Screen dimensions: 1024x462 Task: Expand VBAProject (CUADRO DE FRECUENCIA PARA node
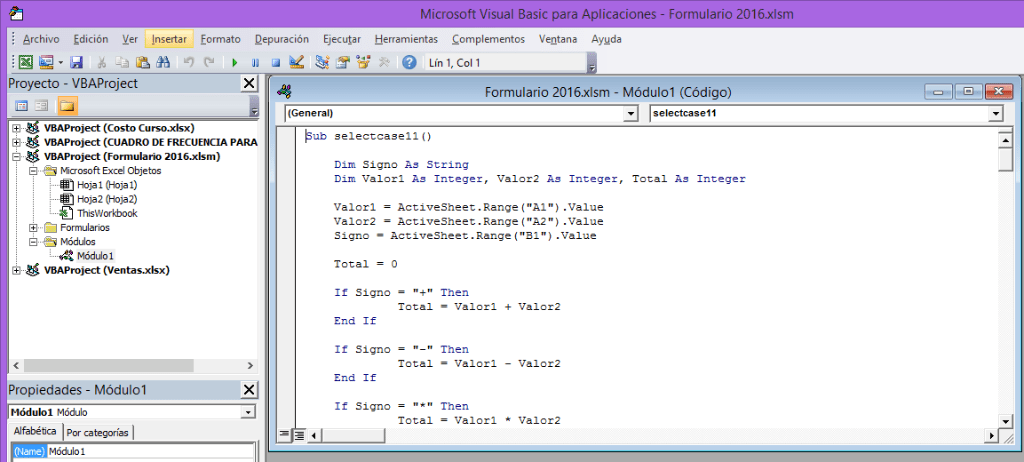tap(16, 142)
